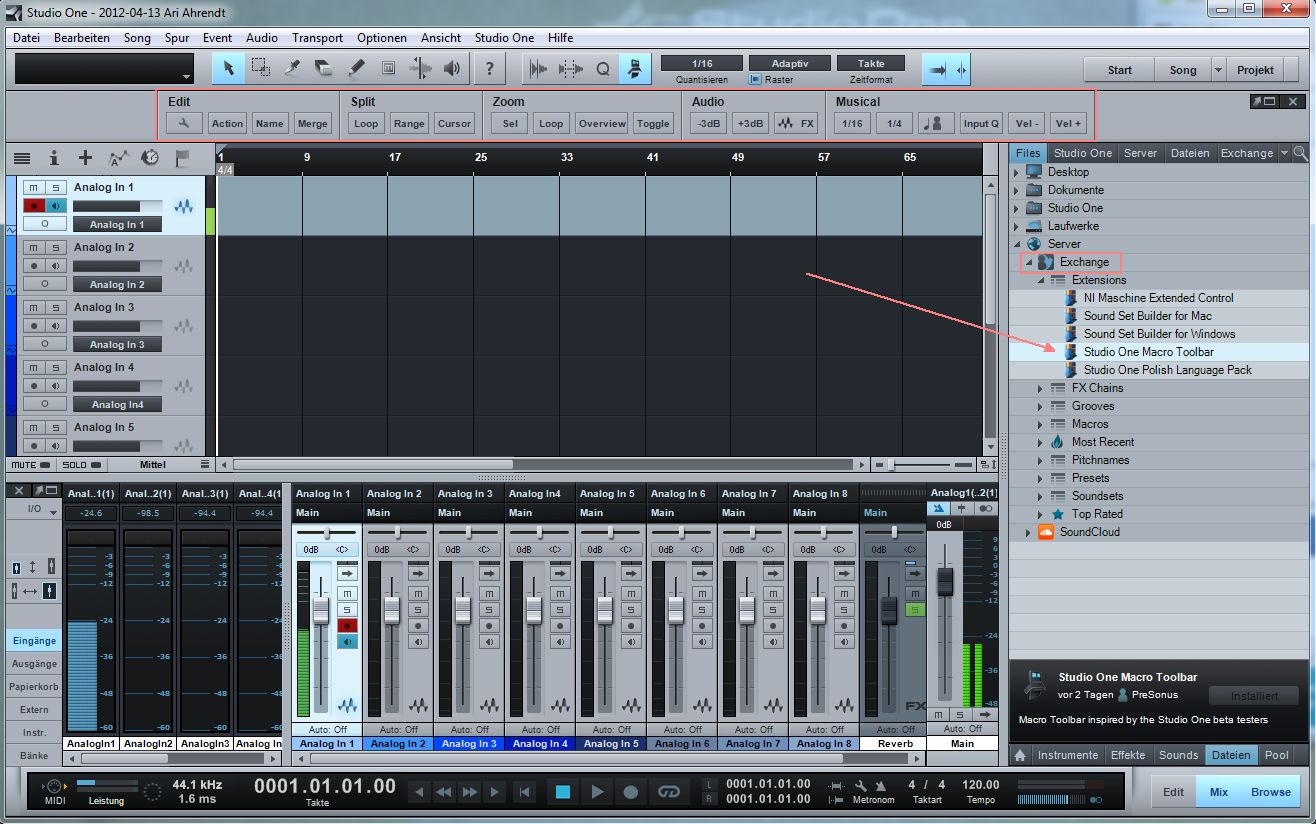Click the search magnifier in browser
The image size is (1316, 824).
[1300, 153]
